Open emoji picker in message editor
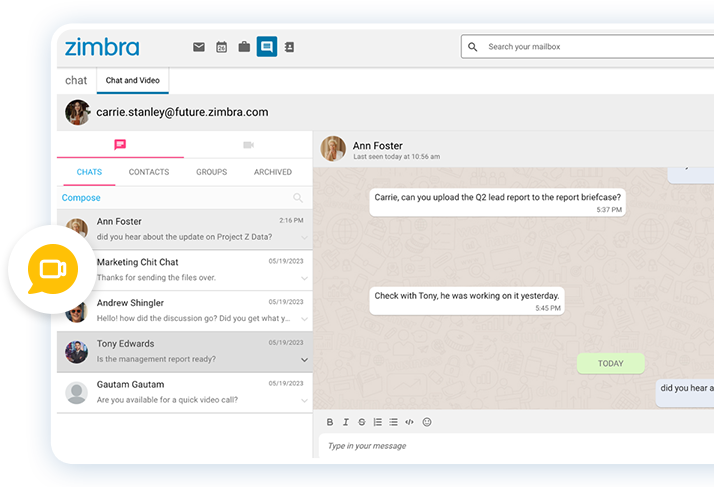The width and height of the screenshot is (714, 487). coord(427,422)
